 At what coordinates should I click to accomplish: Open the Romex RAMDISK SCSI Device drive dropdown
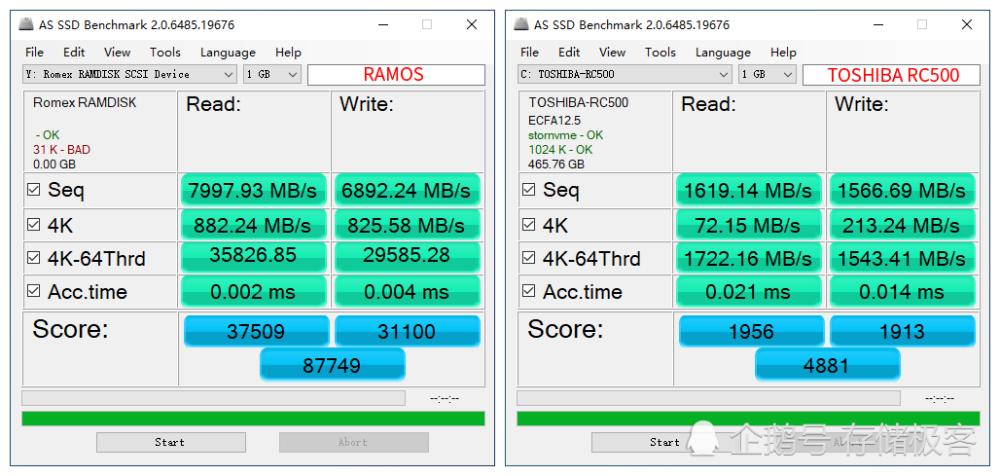tap(129, 75)
